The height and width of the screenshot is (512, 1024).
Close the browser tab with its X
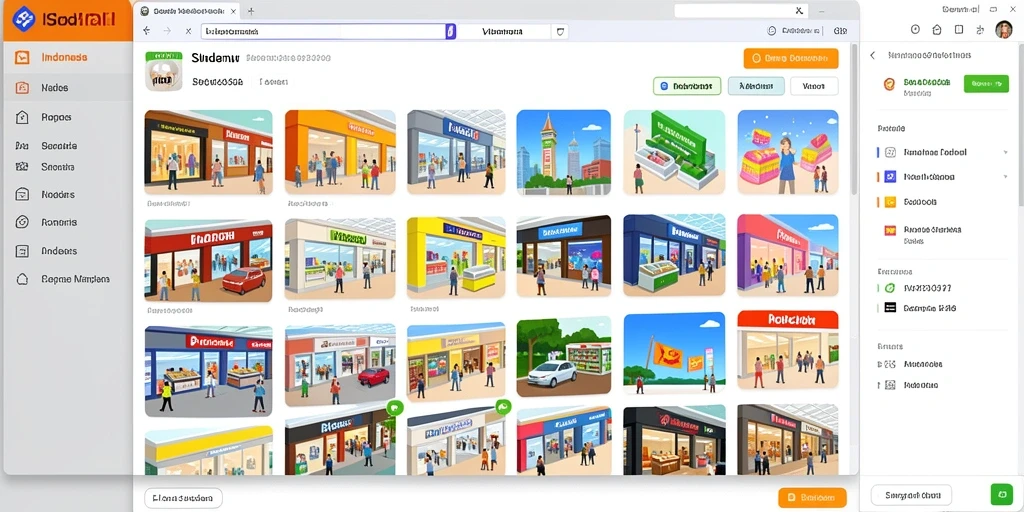click(233, 11)
